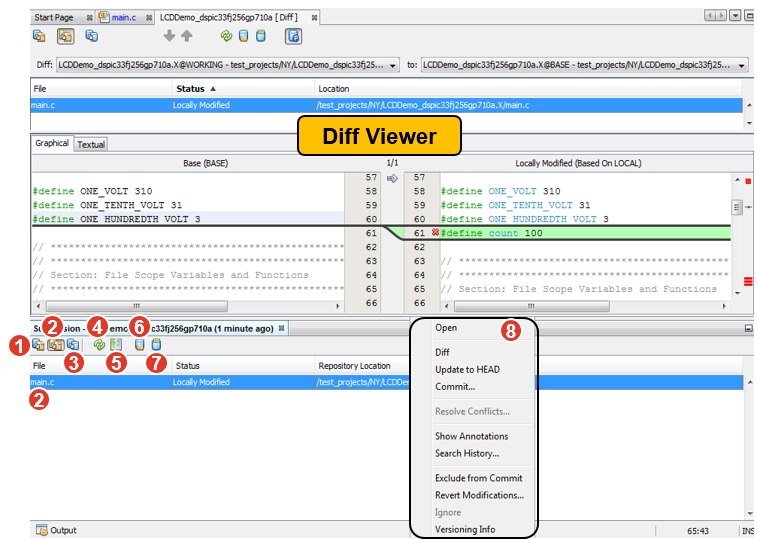
Task: Toggle the first view-mode button in Diff toolbar
Action: coord(40,36)
